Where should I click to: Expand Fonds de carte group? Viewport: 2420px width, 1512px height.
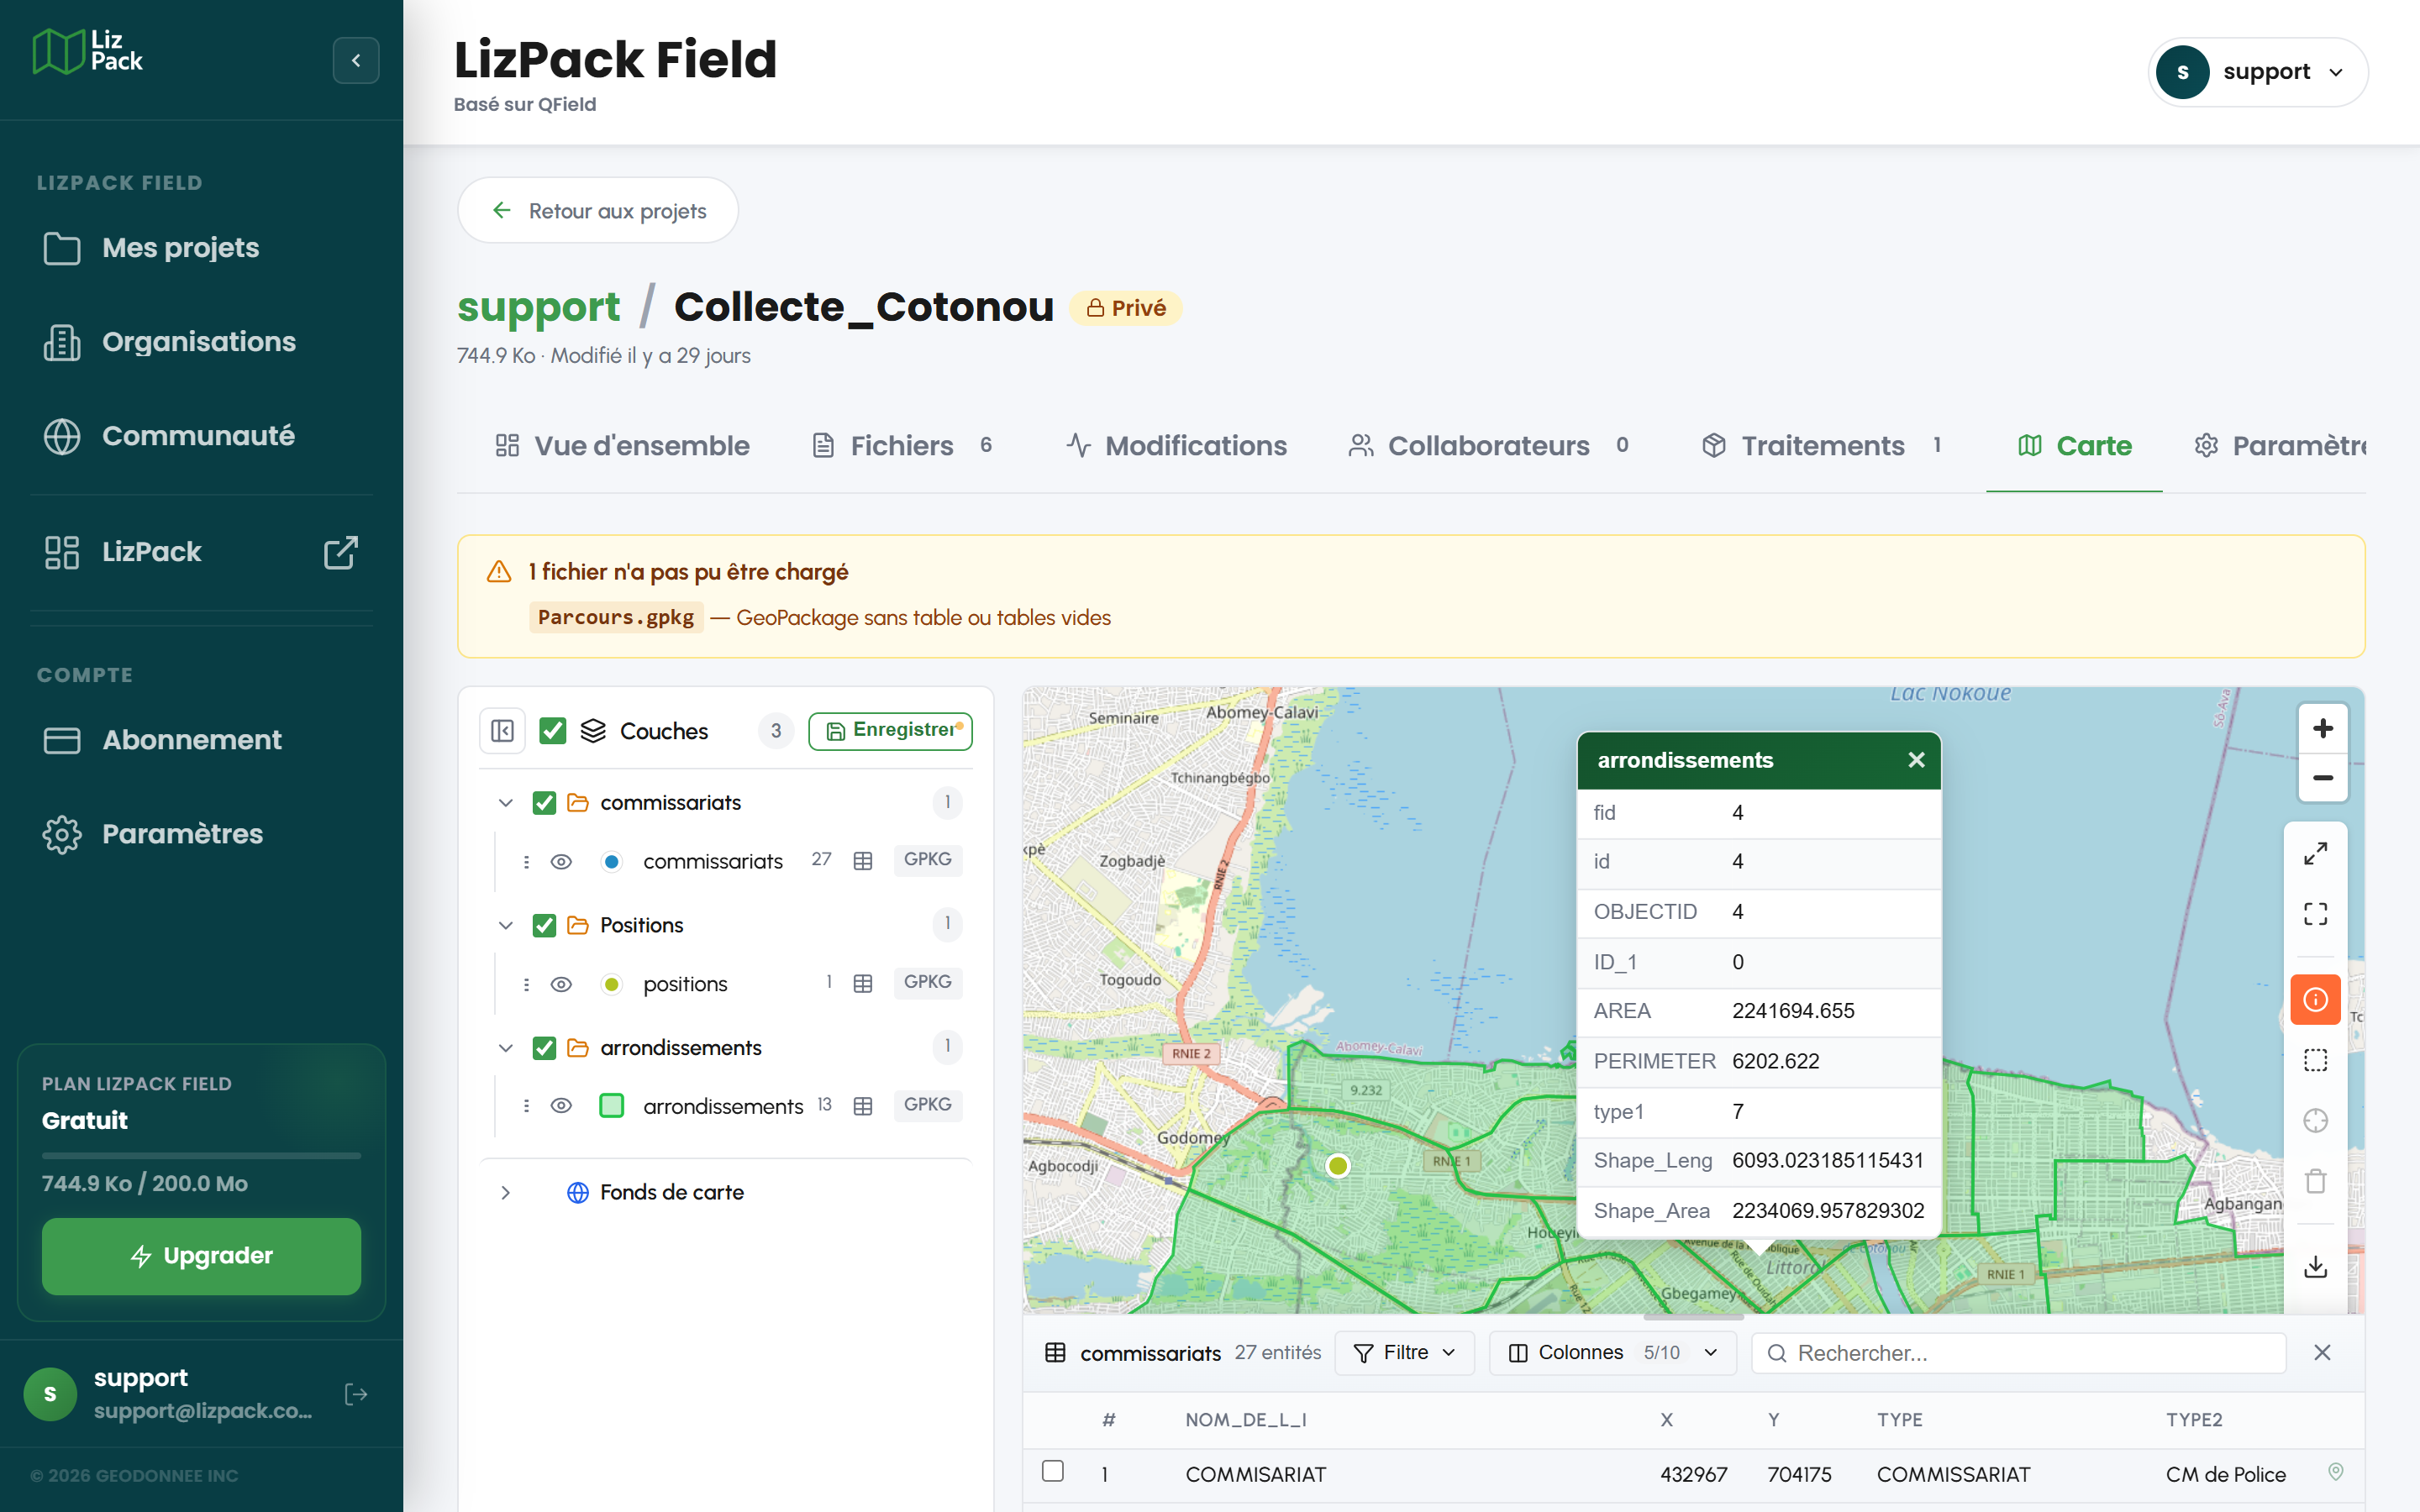click(x=506, y=1192)
